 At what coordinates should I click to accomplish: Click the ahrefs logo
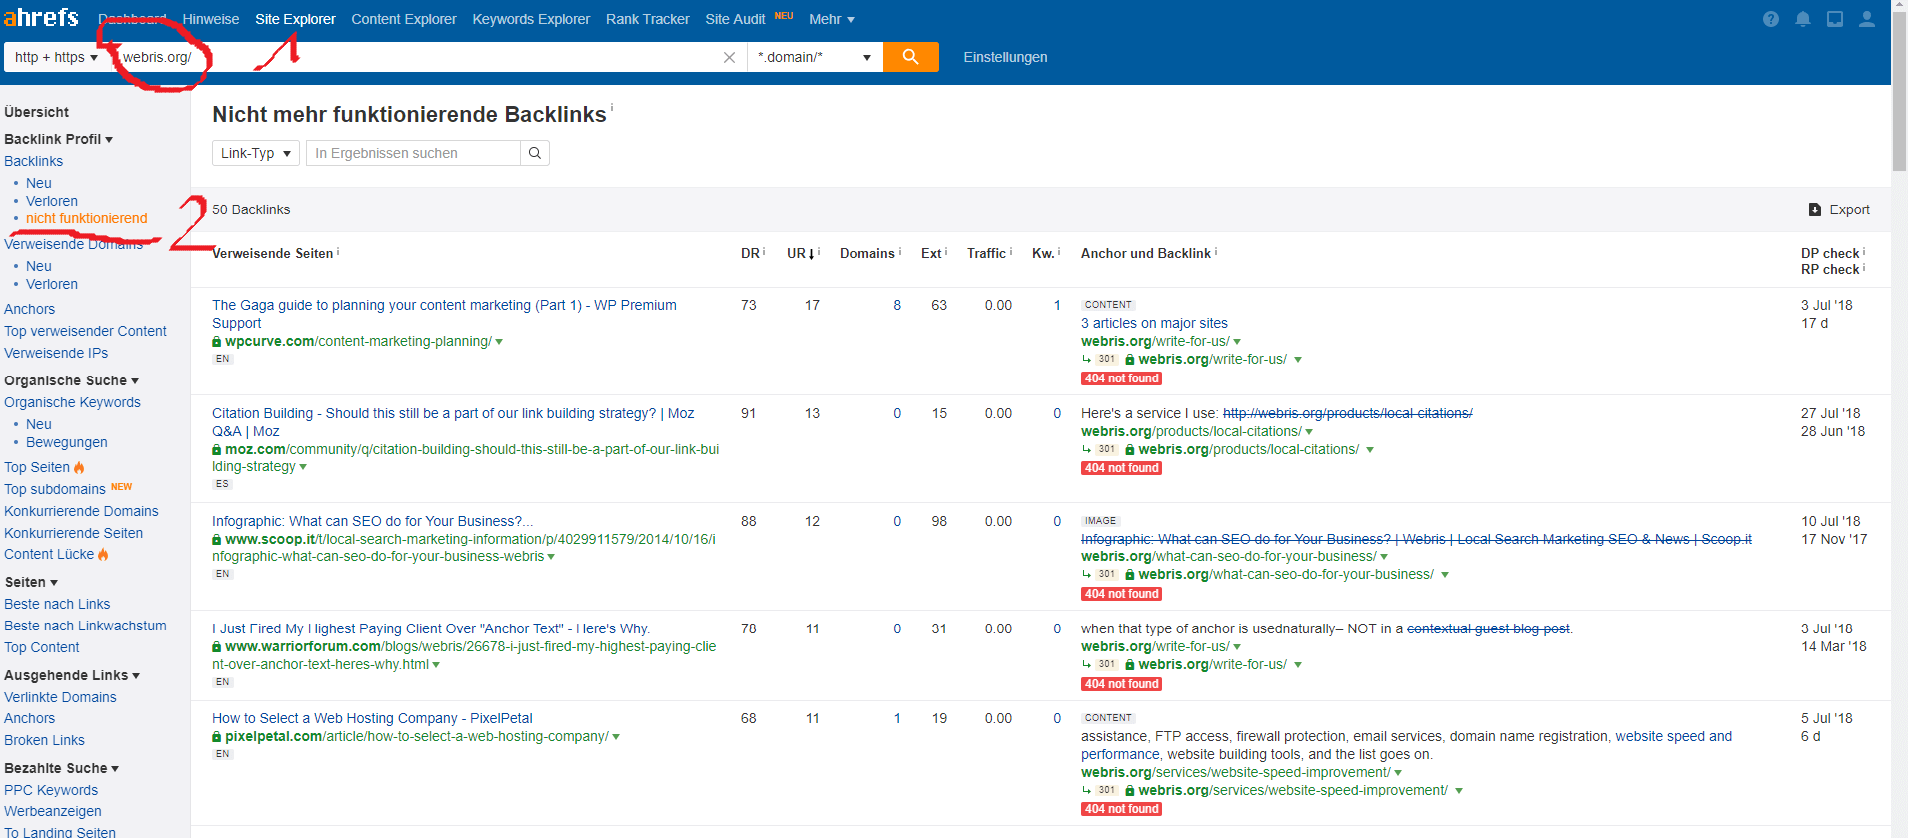41,18
